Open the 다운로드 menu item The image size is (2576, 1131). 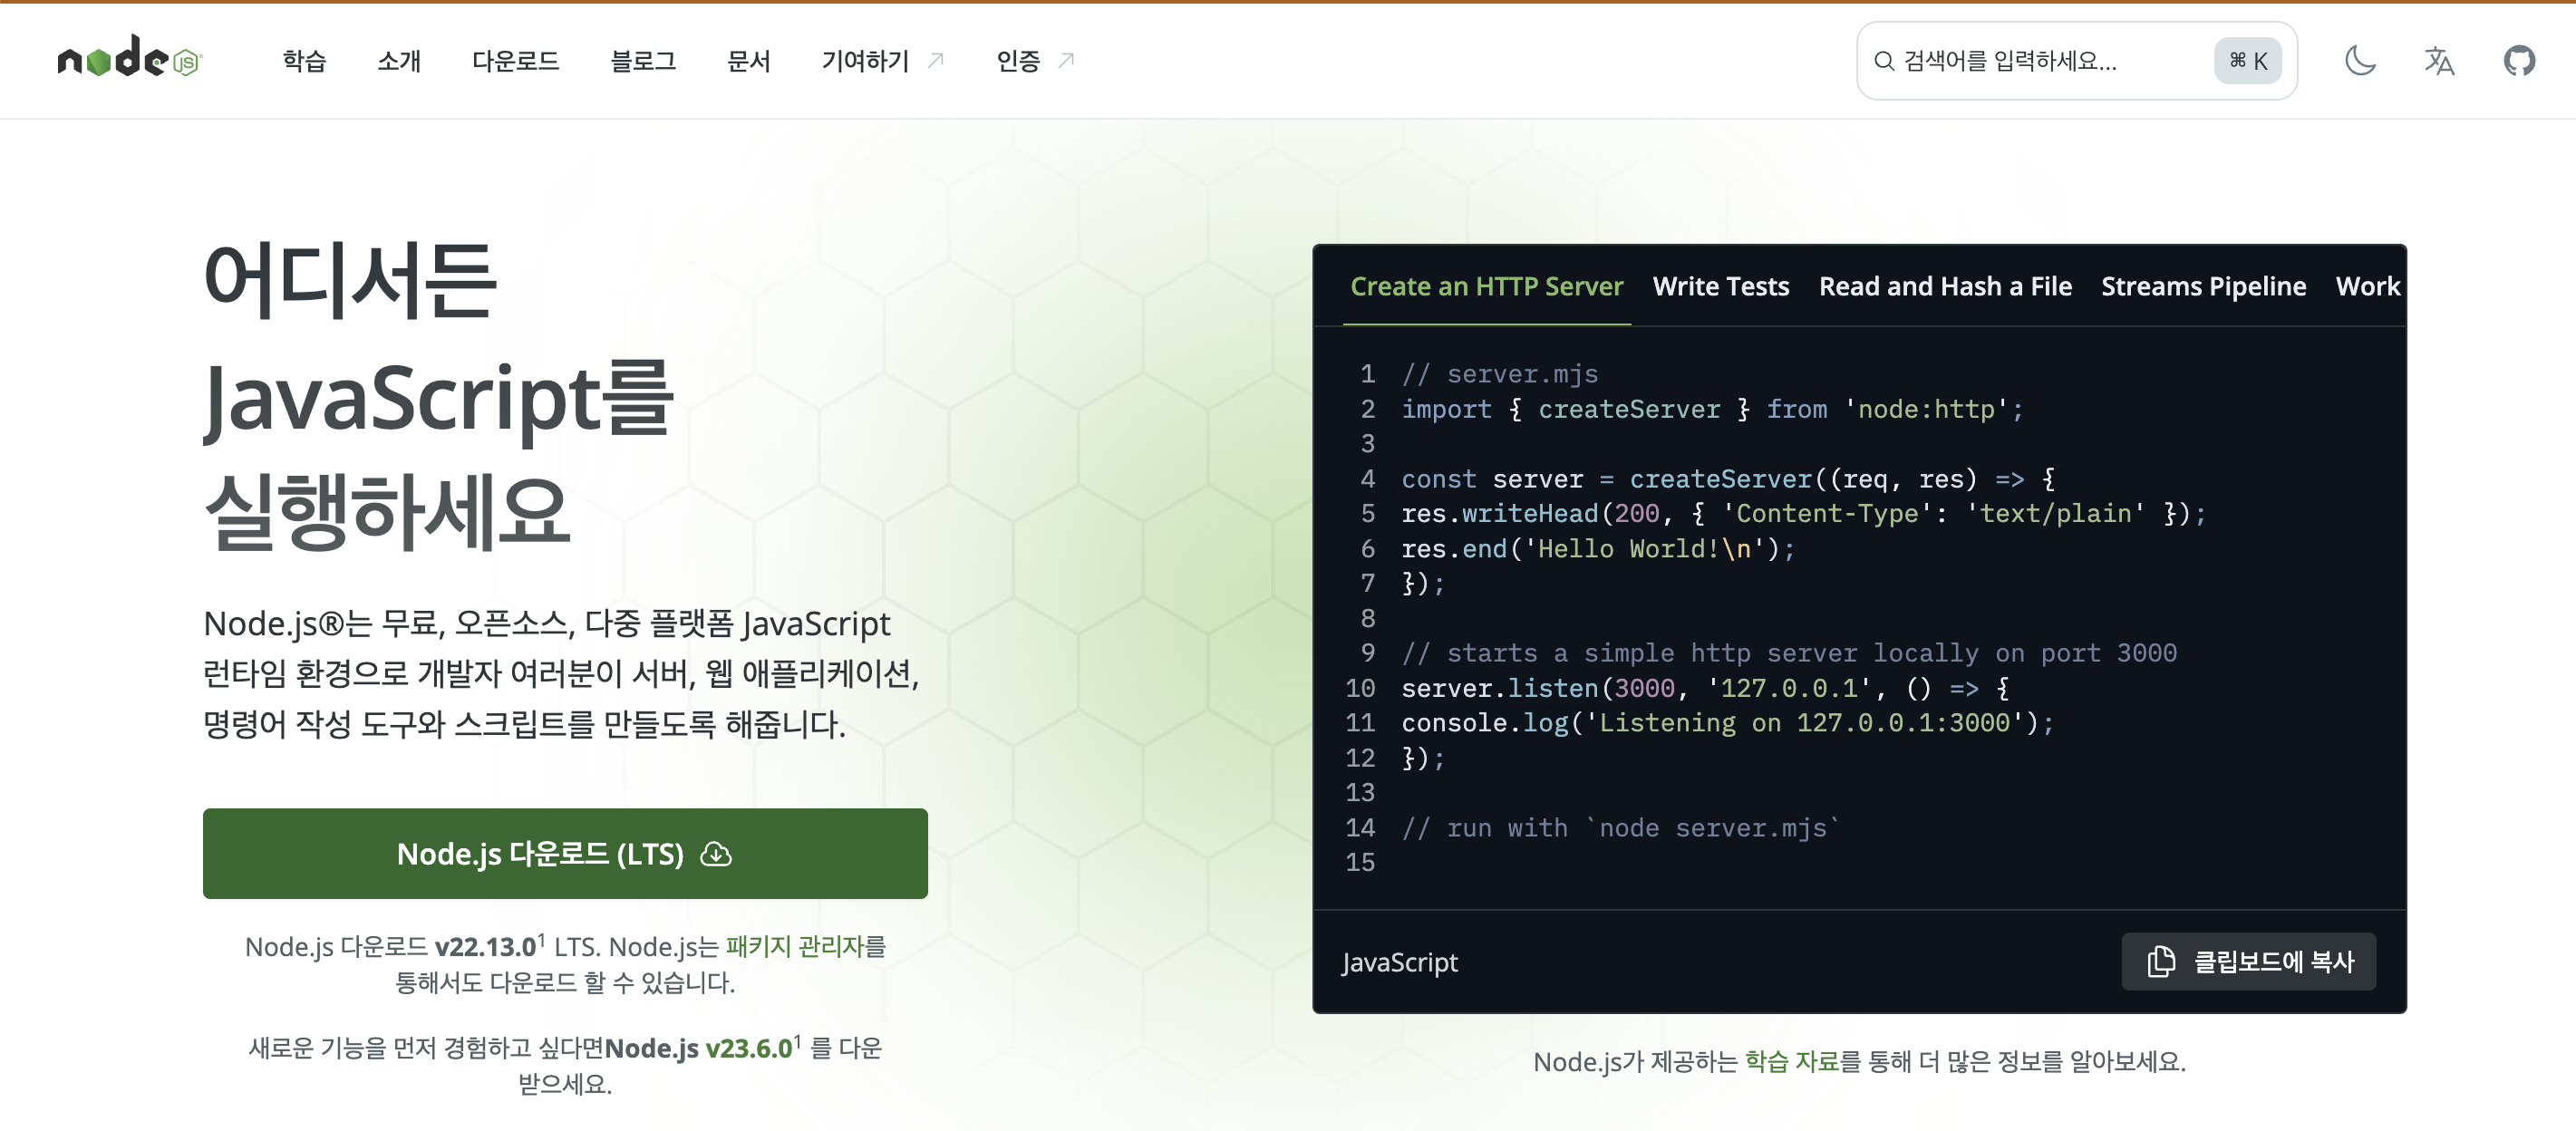coord(515,61)
